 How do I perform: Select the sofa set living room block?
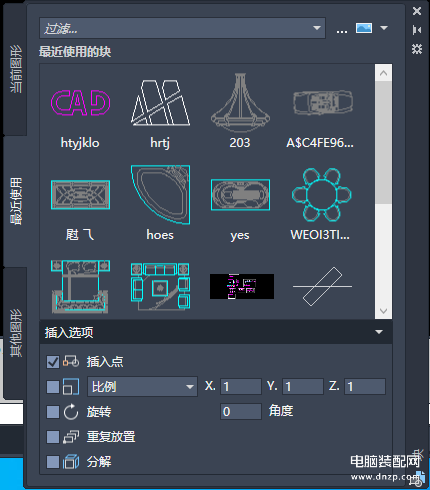click(160, 287)
